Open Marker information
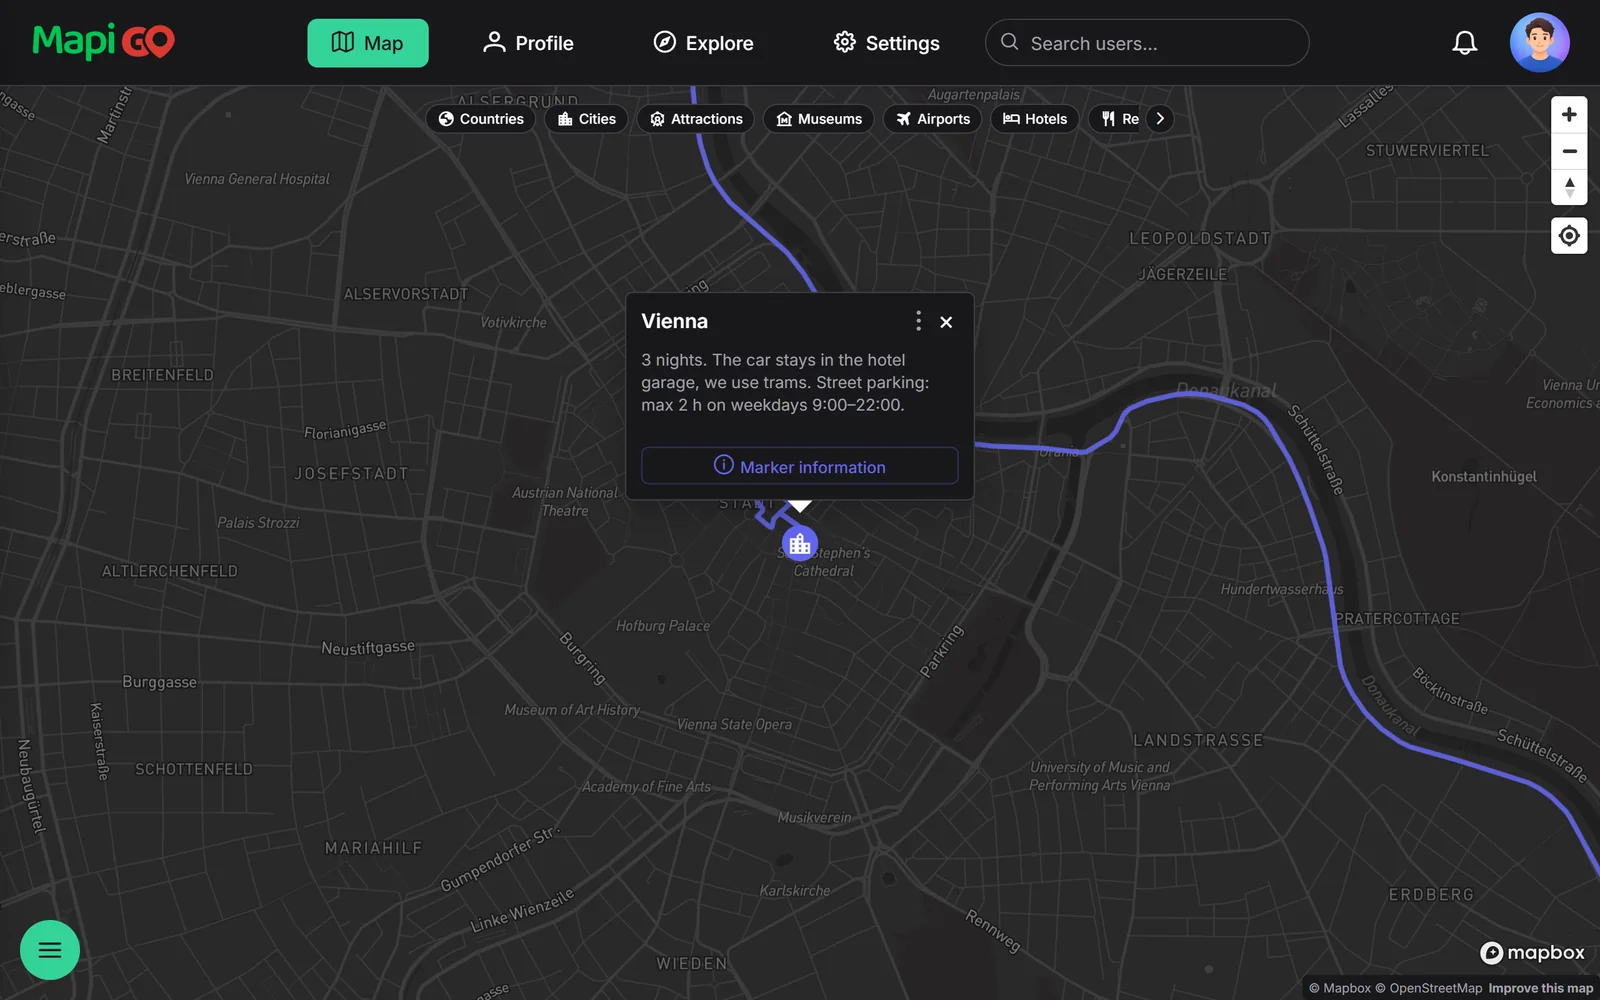Screen dimensions: 1600x1000 [x=800, y=466]
